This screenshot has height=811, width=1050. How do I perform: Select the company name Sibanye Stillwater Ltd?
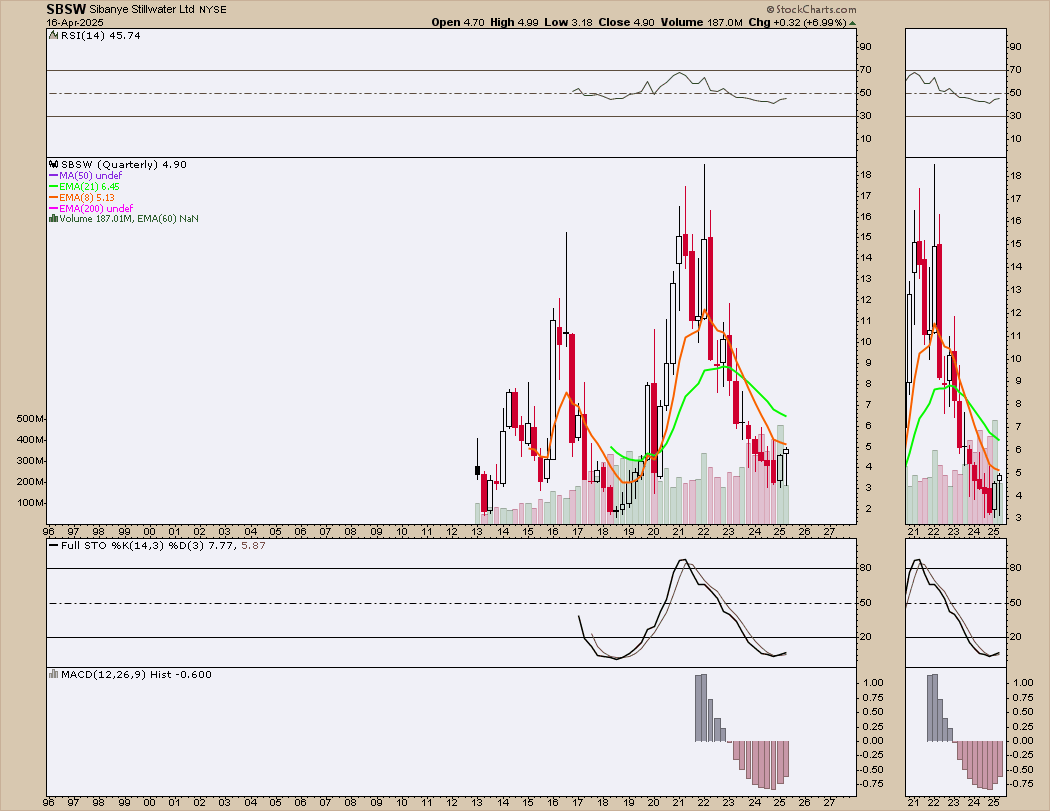[x=142, y=9]
